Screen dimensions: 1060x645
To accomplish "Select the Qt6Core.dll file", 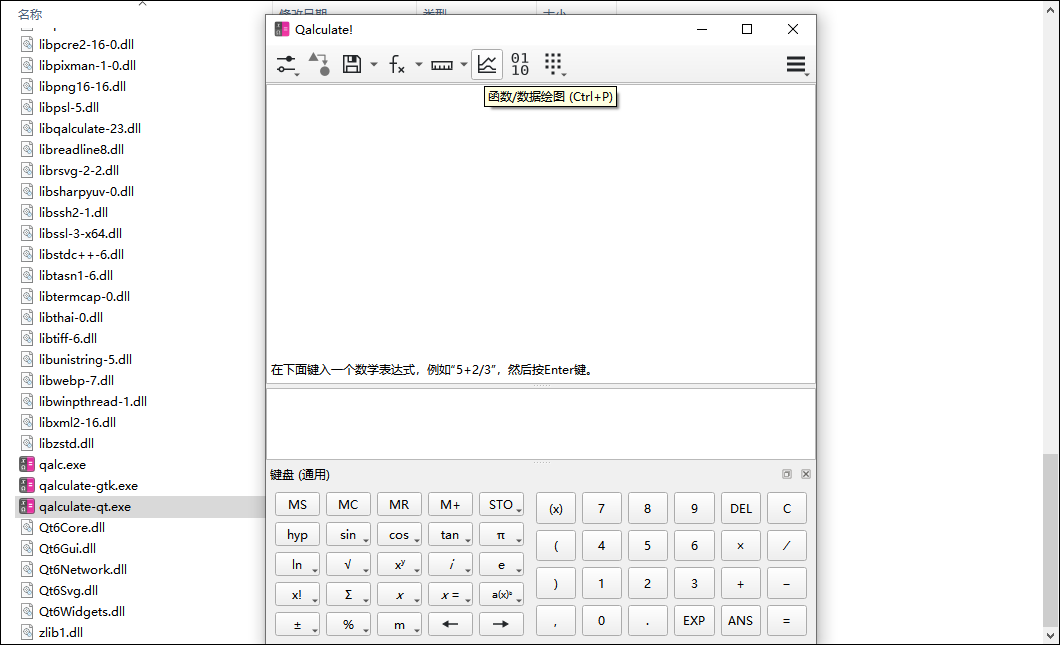I will coord(72,527).
